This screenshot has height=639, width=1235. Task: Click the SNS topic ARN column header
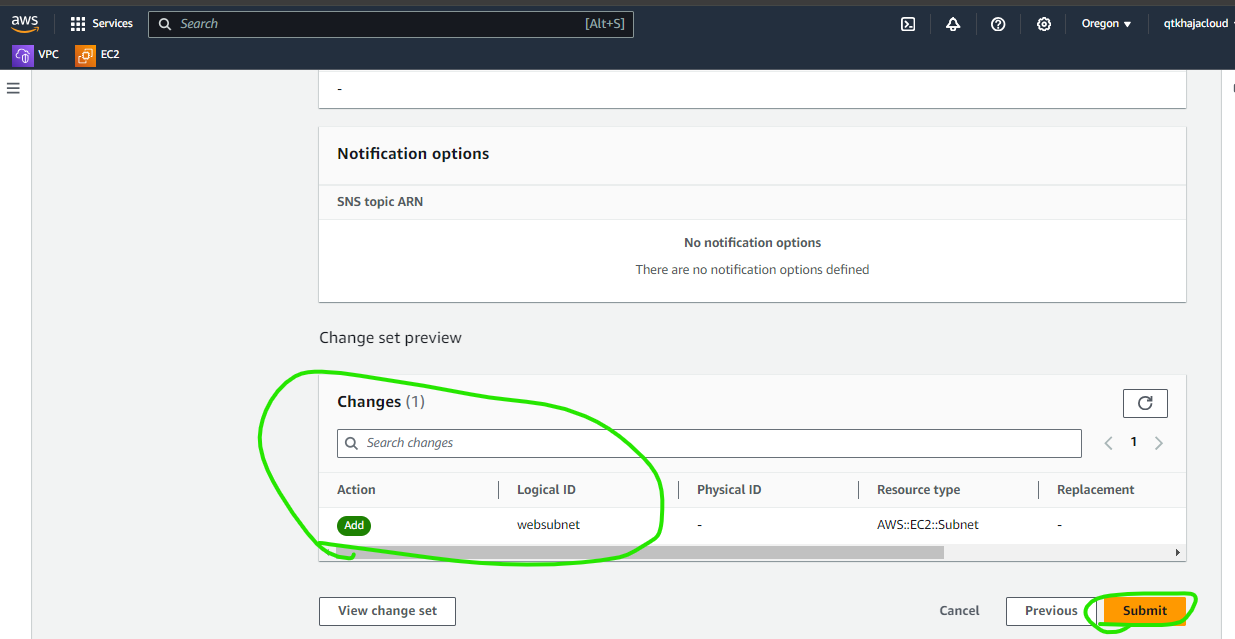pyautogui.click(x=380, y=202)
